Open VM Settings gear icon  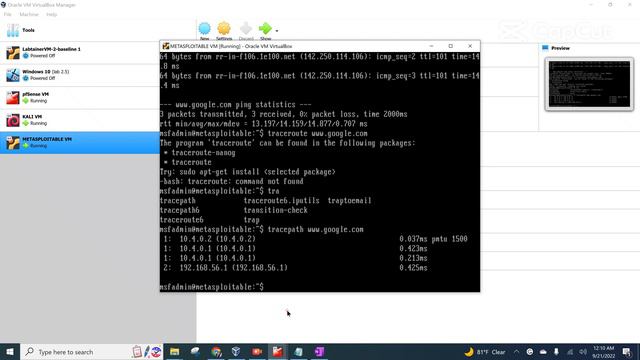tap(224, 29)
